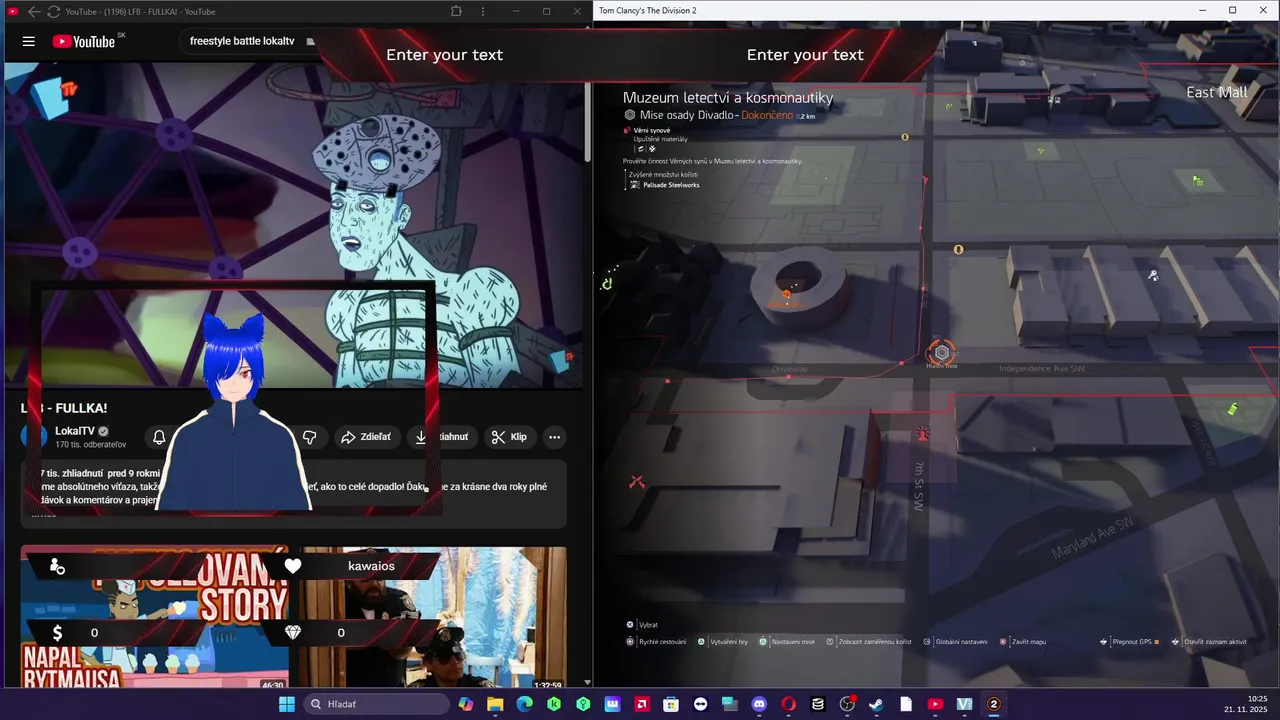Click the Zdieľať share button
Viewport: 1280px width, 720px height.
tap(366, 437)
